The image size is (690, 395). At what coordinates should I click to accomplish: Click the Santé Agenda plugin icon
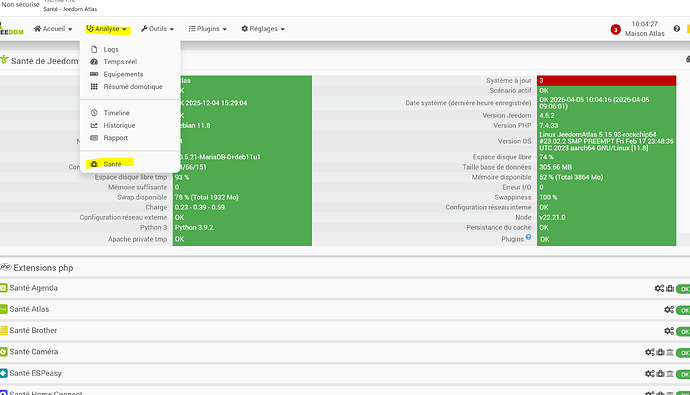pyautogui.click(x=4, y=288)
